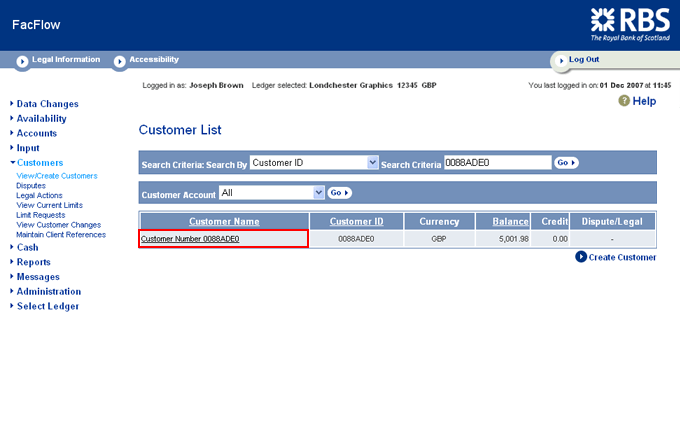Sort table by Customer Name header
This screenshot has width=680, height=447.
pos(224,221)
